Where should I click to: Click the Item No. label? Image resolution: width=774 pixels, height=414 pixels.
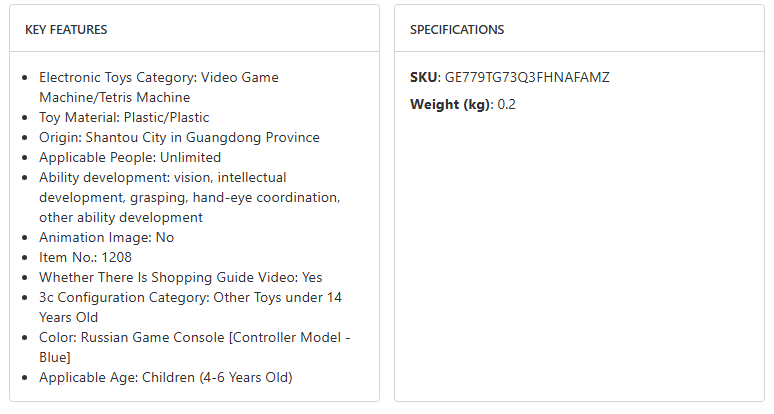[x=67, y=257]
